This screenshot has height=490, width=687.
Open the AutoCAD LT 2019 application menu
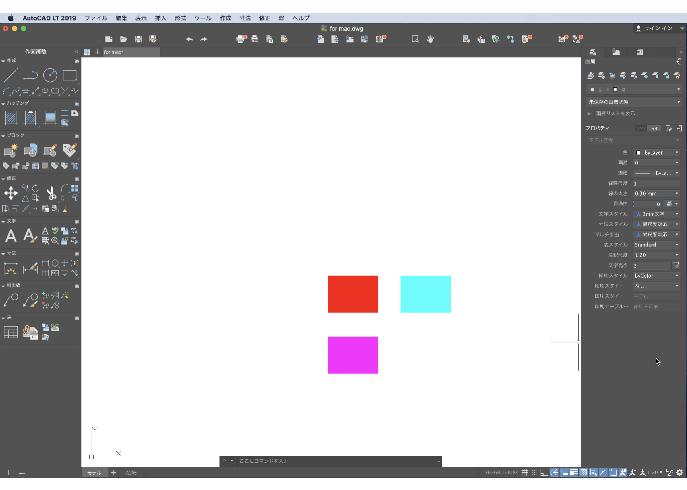tap(49, 18)
